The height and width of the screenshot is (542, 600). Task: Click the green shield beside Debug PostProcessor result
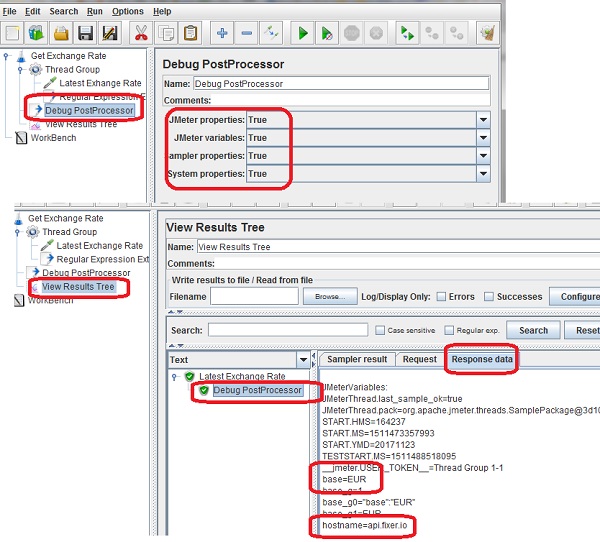coord(204,390)
